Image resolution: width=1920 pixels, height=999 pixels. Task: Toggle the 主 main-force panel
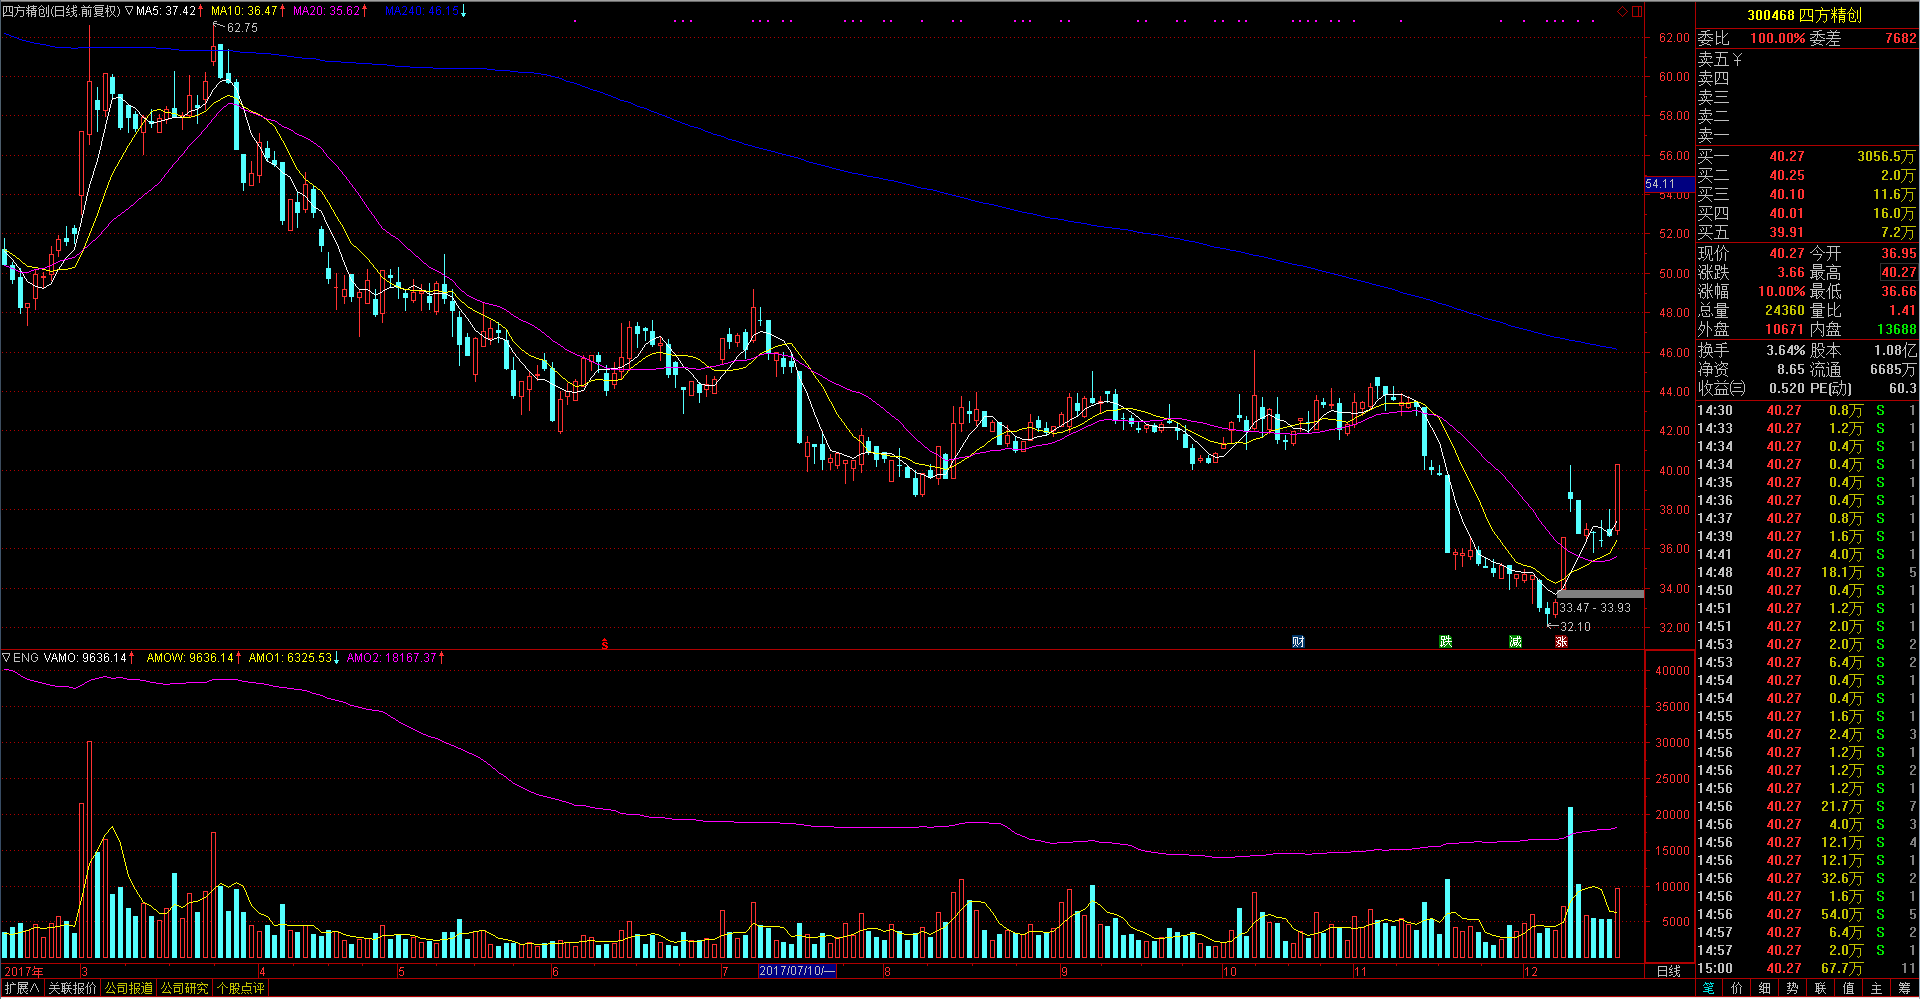point(1876,988)
